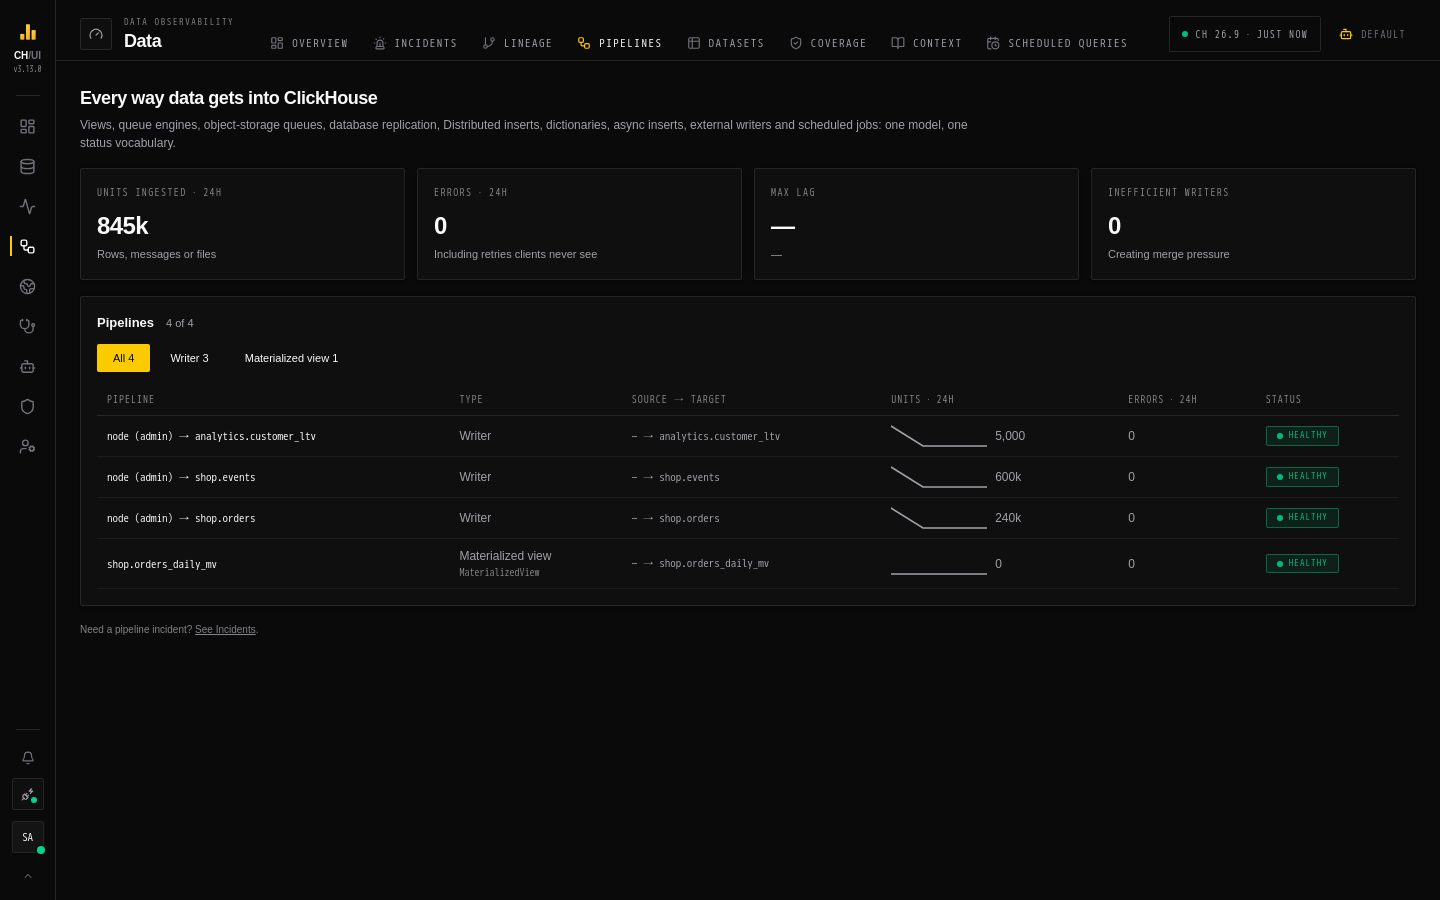Click the sparkline in the shop.orders row

(x=939, y=518)
